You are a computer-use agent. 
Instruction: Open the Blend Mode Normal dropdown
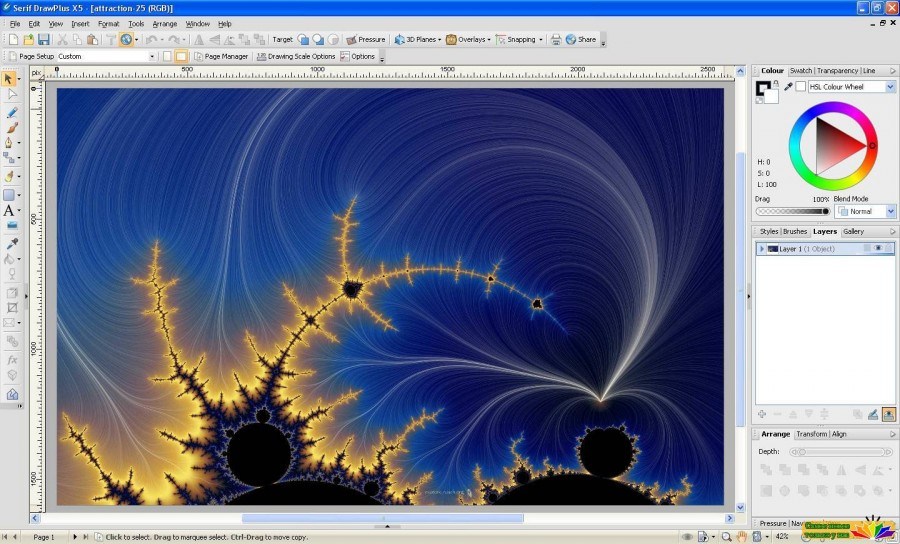(x=865, y=211)
